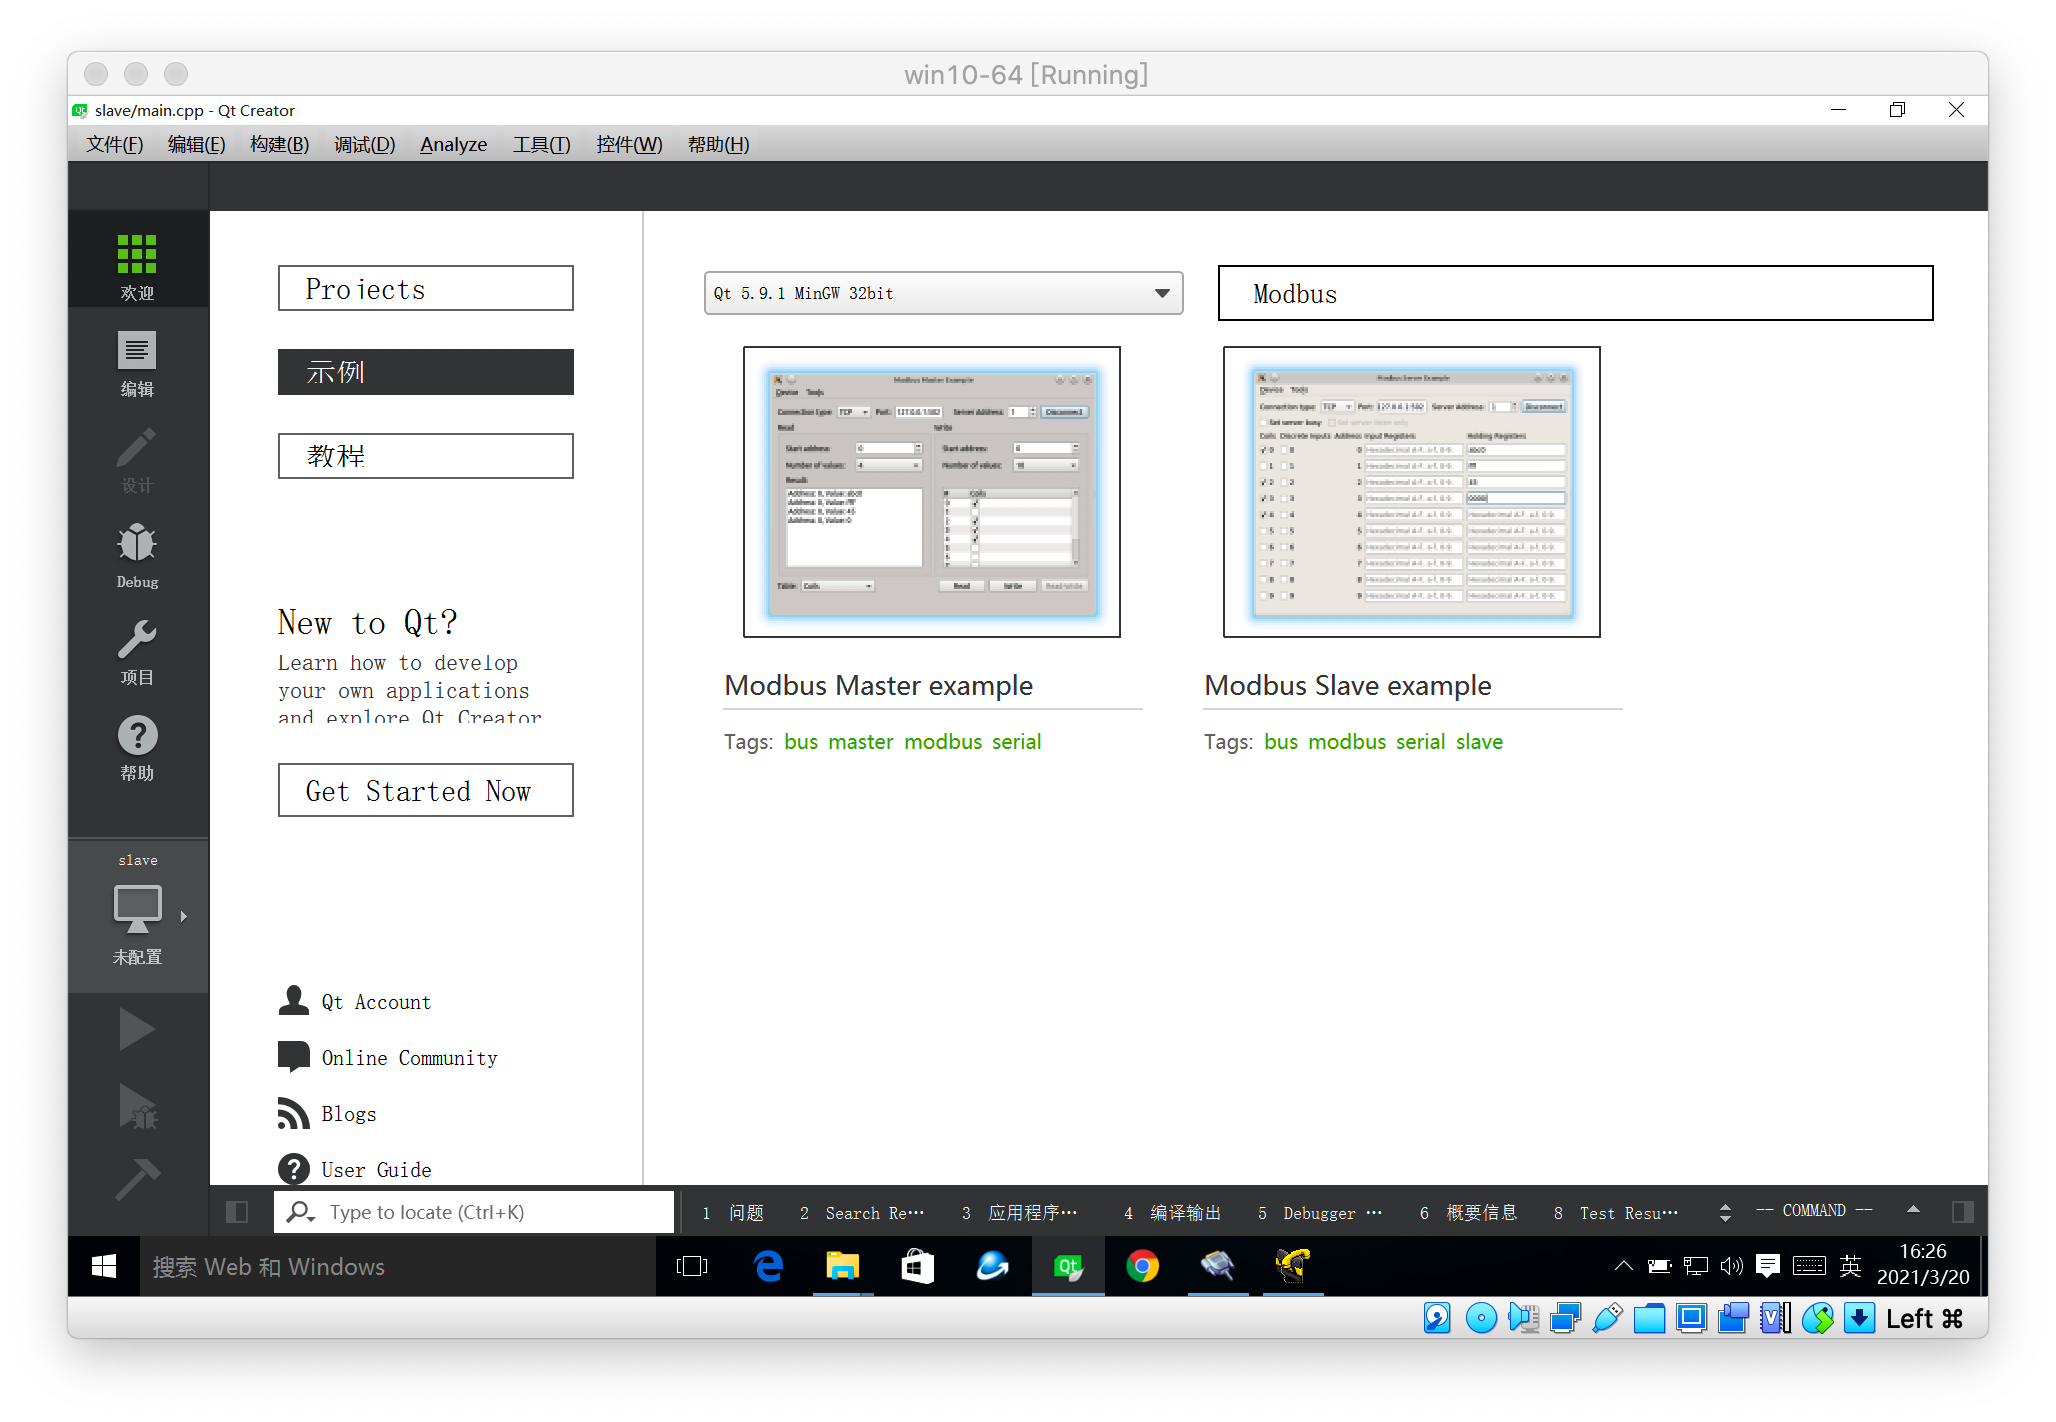Switch to Debug mode bug icon
2056x1422 pixels.
(137, 543)
